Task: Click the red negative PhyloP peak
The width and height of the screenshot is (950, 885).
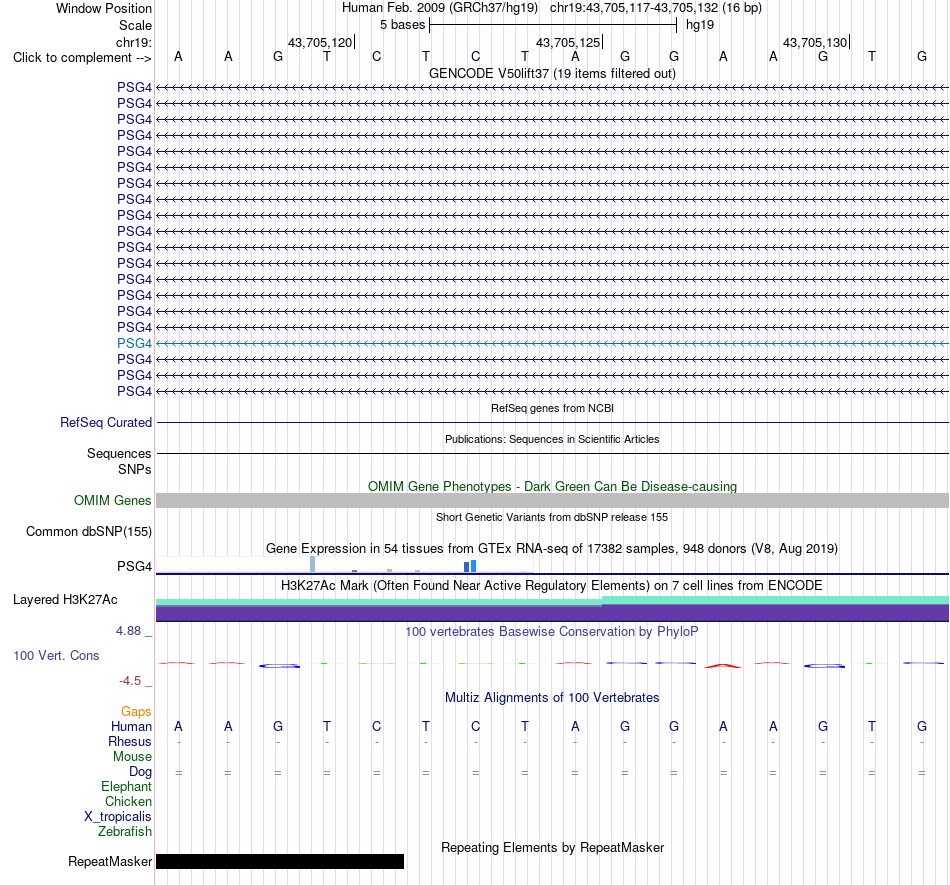Action: click(723, 666)
